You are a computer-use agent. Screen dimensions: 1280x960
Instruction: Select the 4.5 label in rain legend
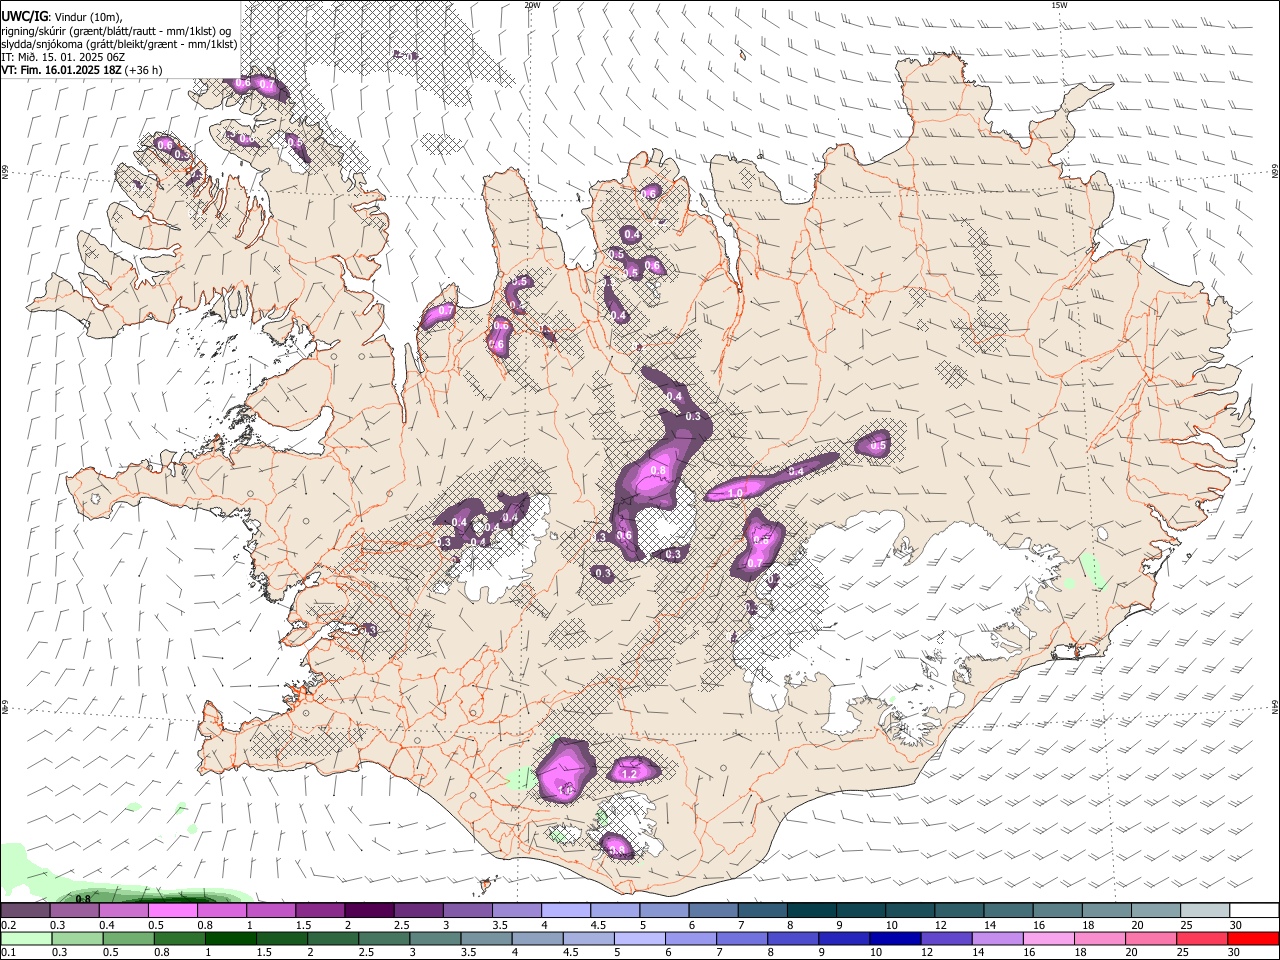(x=571, y=954)
